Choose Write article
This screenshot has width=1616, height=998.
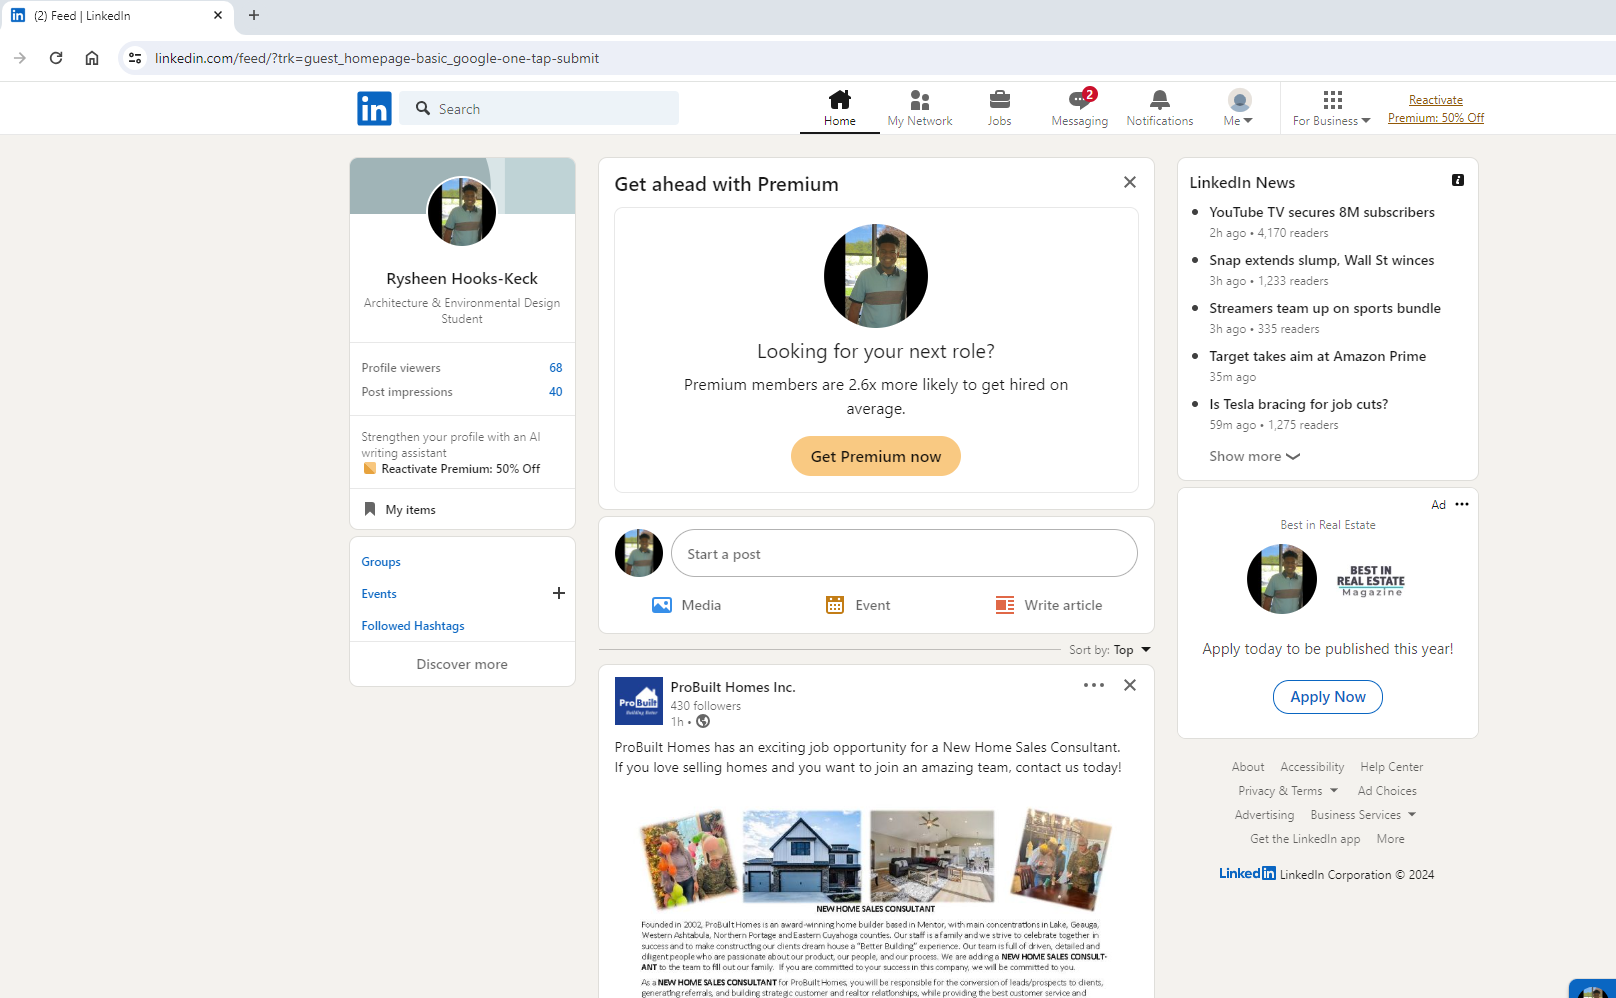coord(1049,605)
